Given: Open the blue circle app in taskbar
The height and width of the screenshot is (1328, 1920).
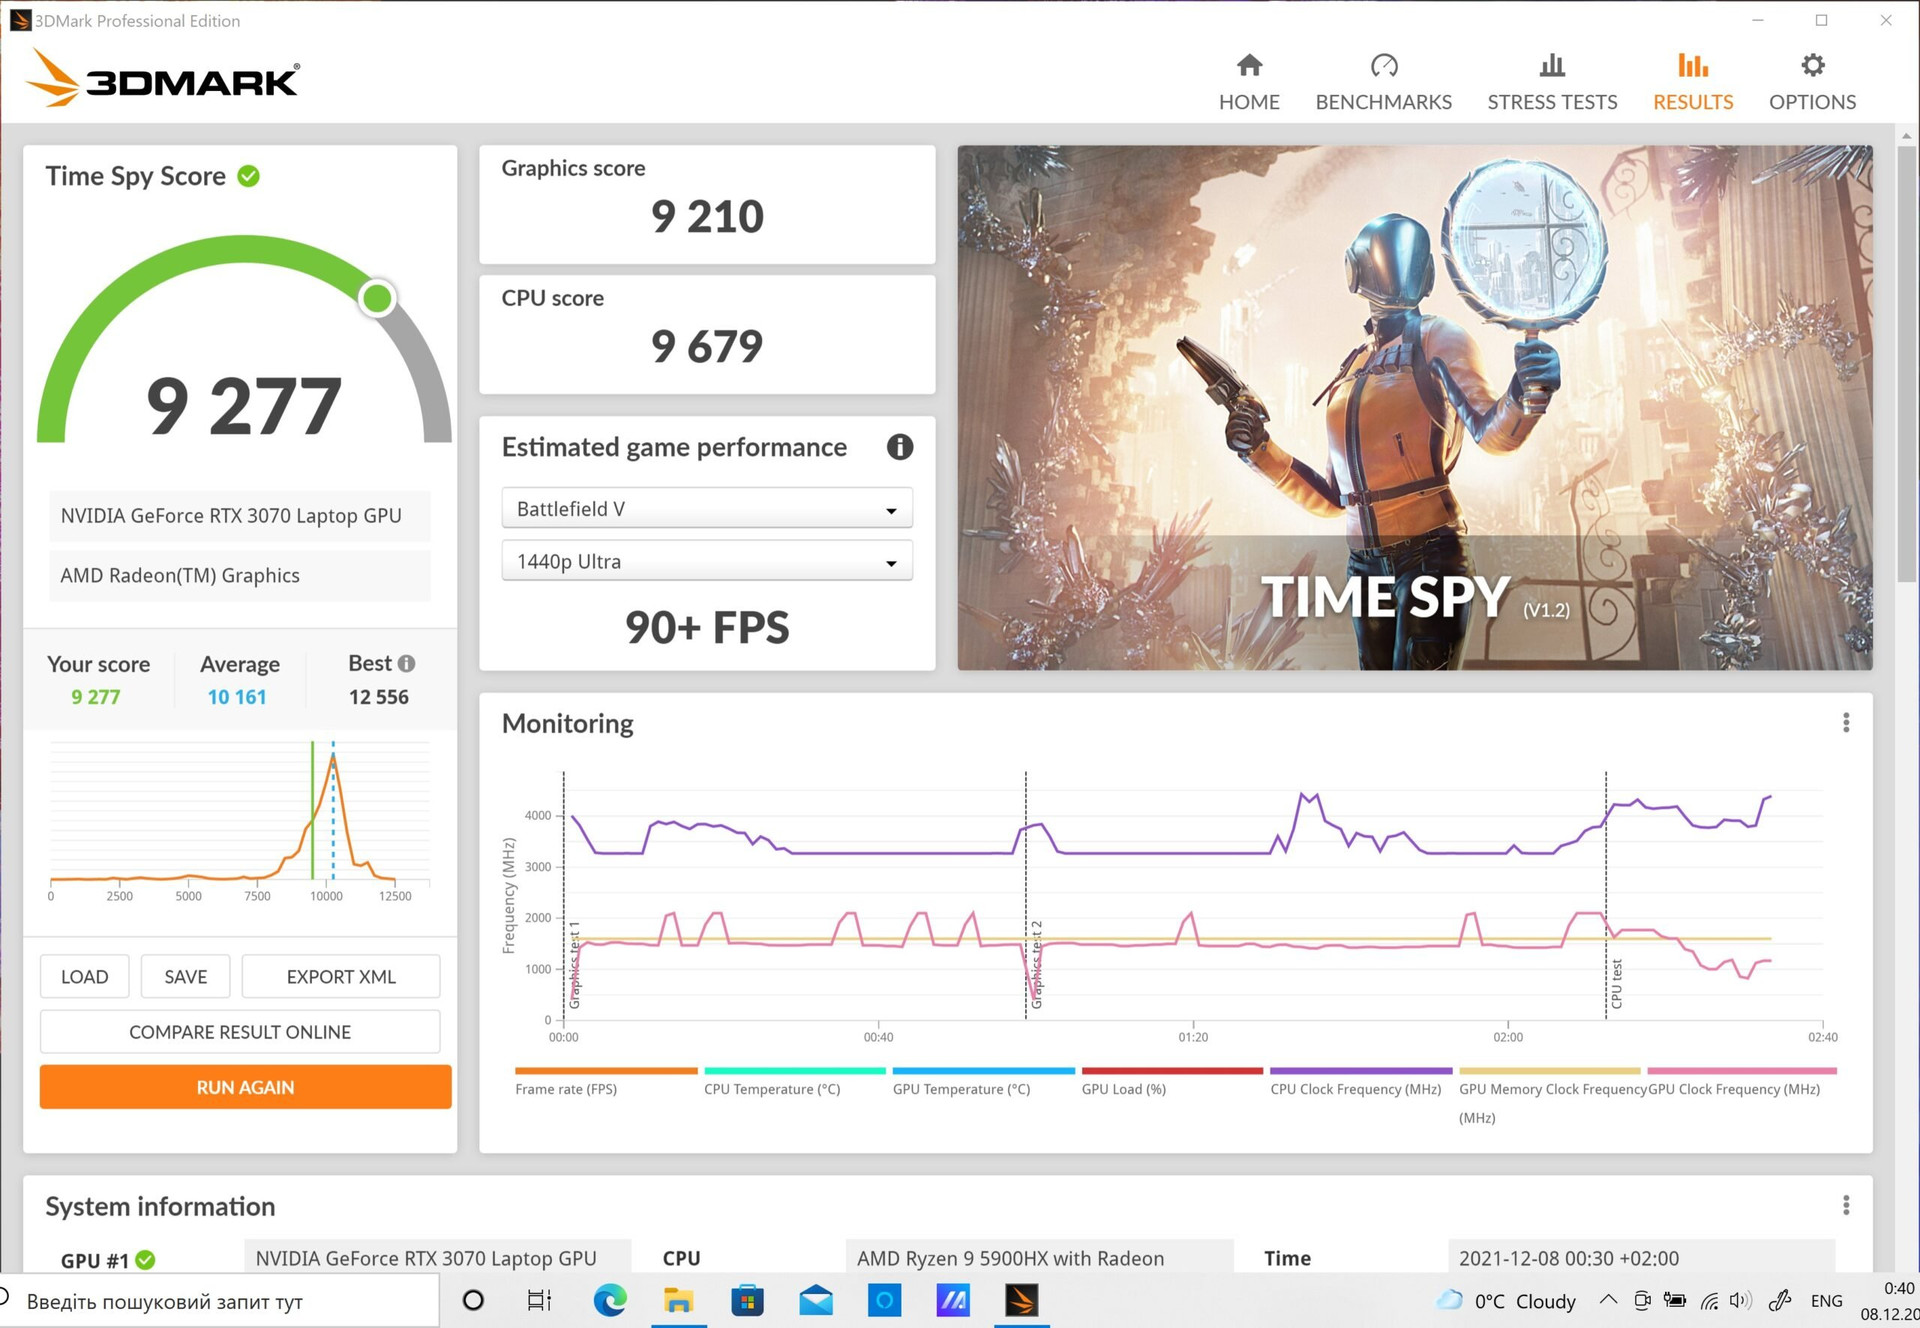Looking at the screenshot, I should [884, 1300].
